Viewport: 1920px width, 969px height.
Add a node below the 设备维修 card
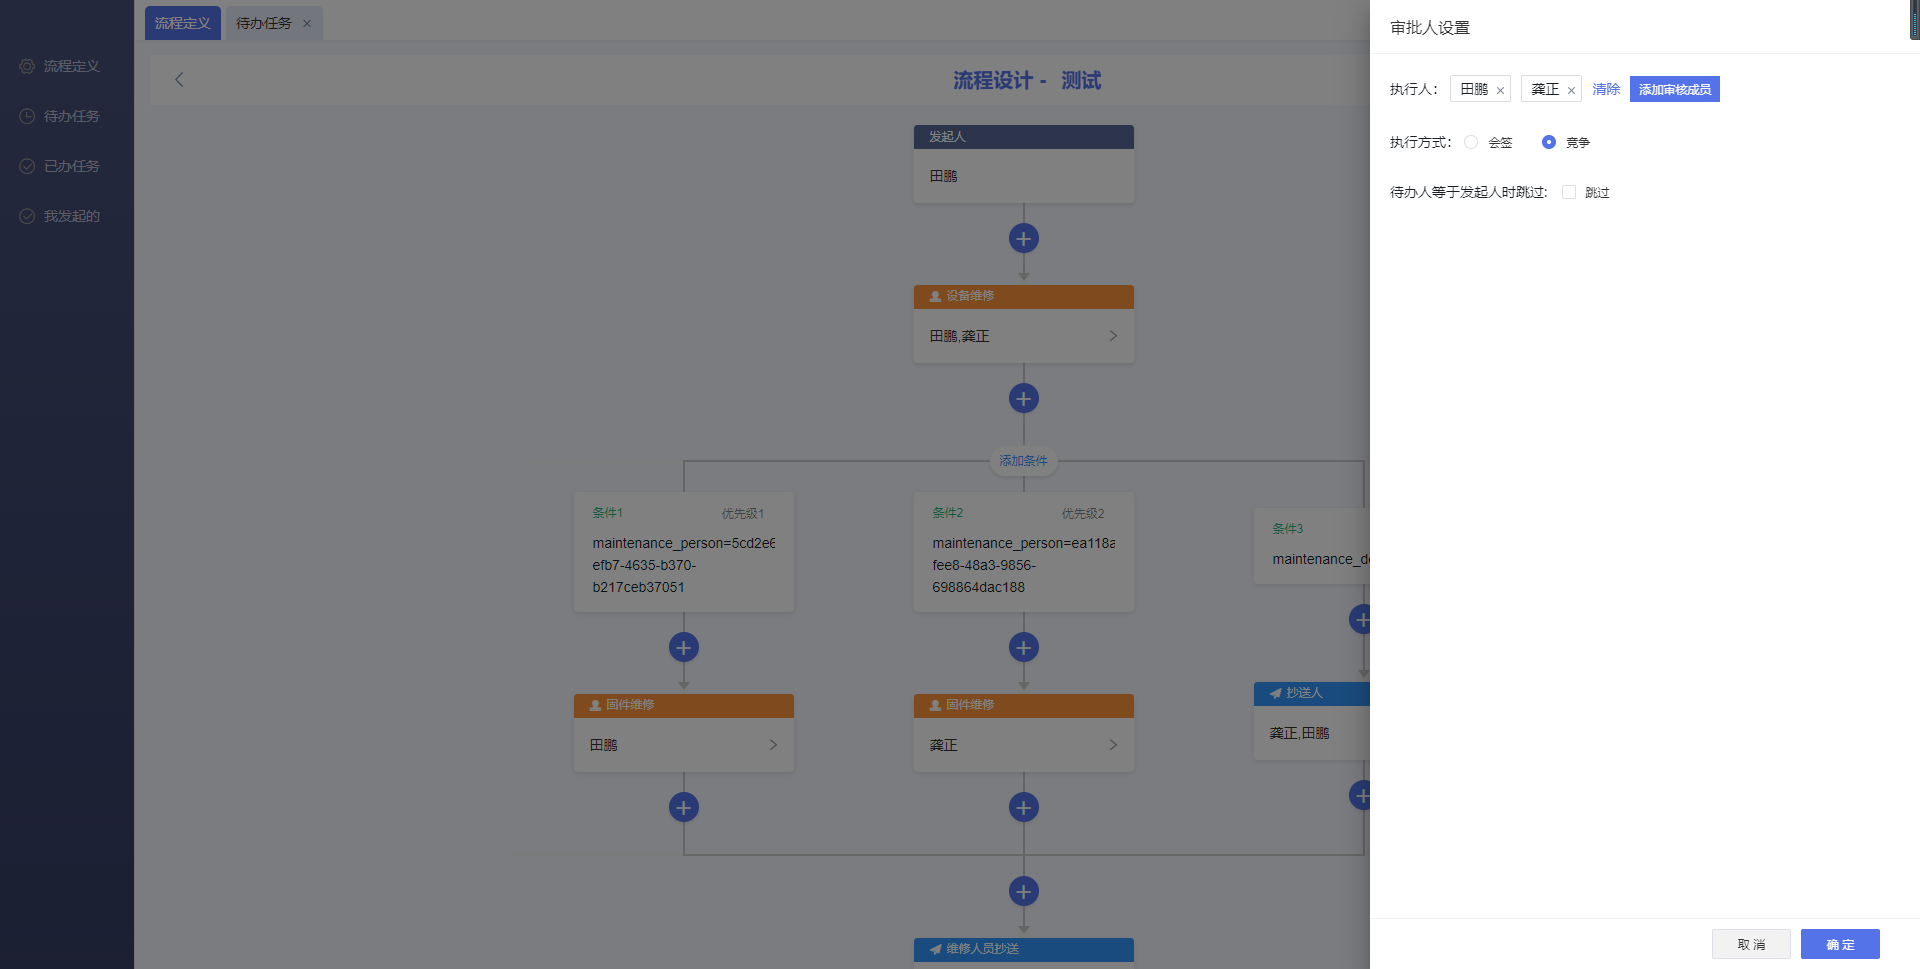1023,399
